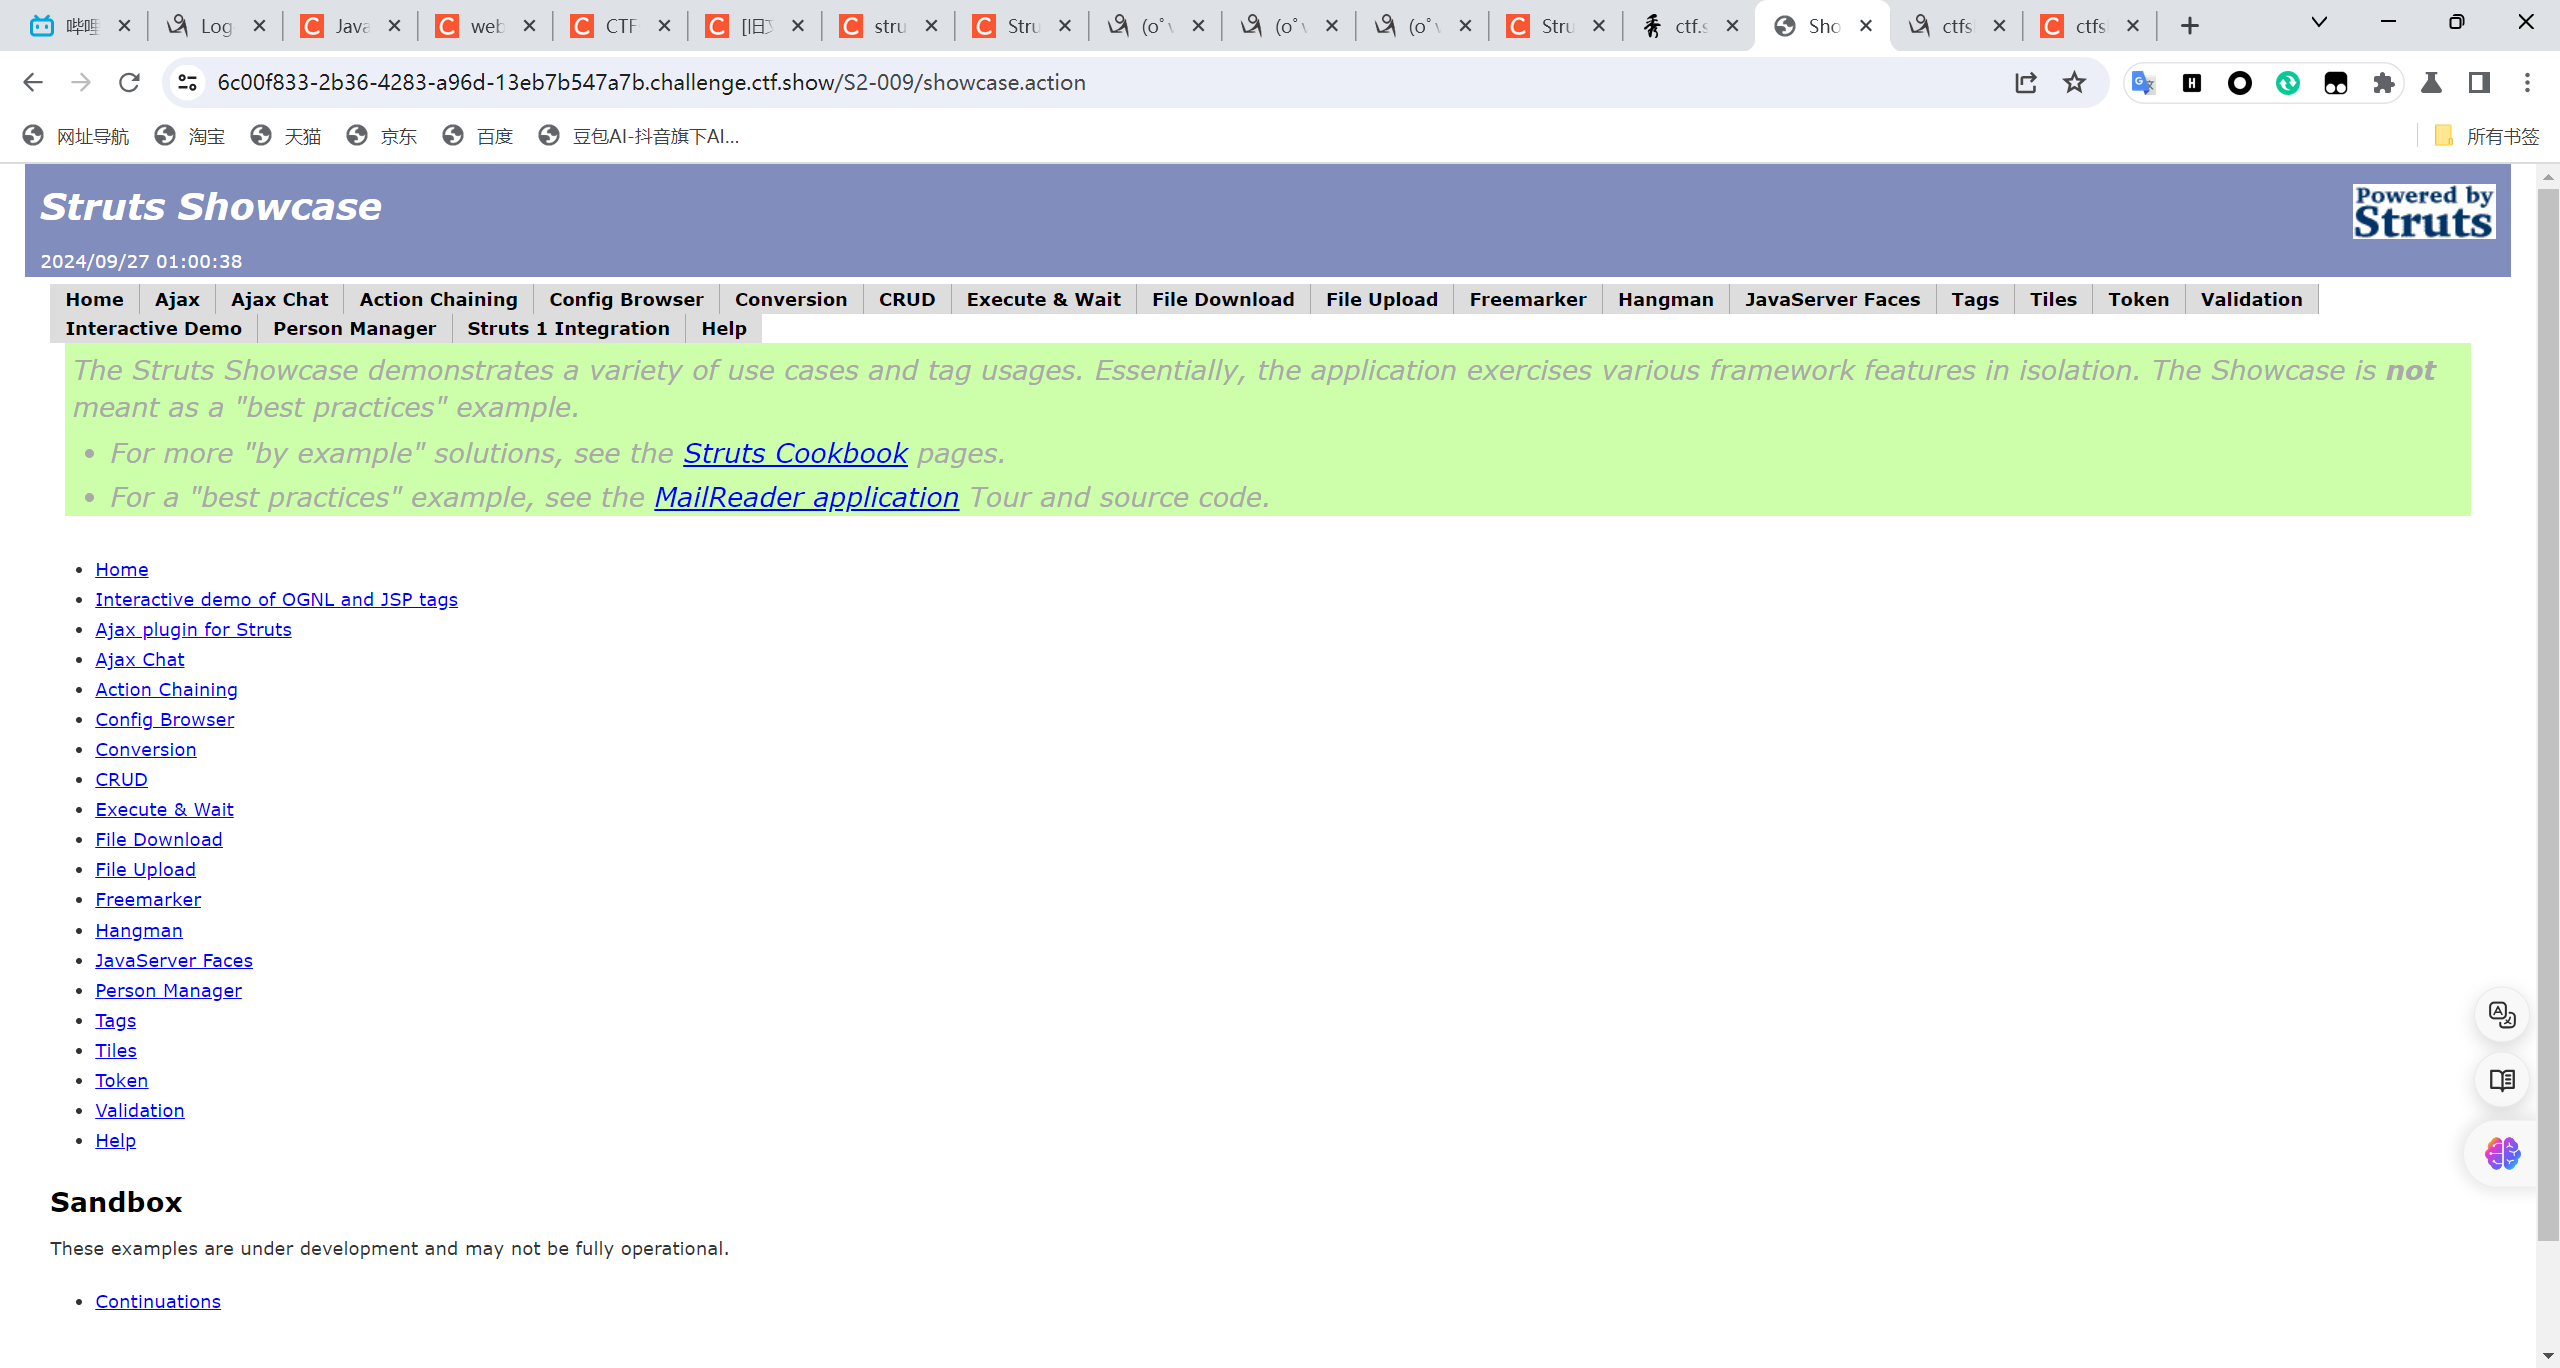Expand the tab search dropdown
The width and height of the screenshot is (2560, 1368).
point(2319,22)
